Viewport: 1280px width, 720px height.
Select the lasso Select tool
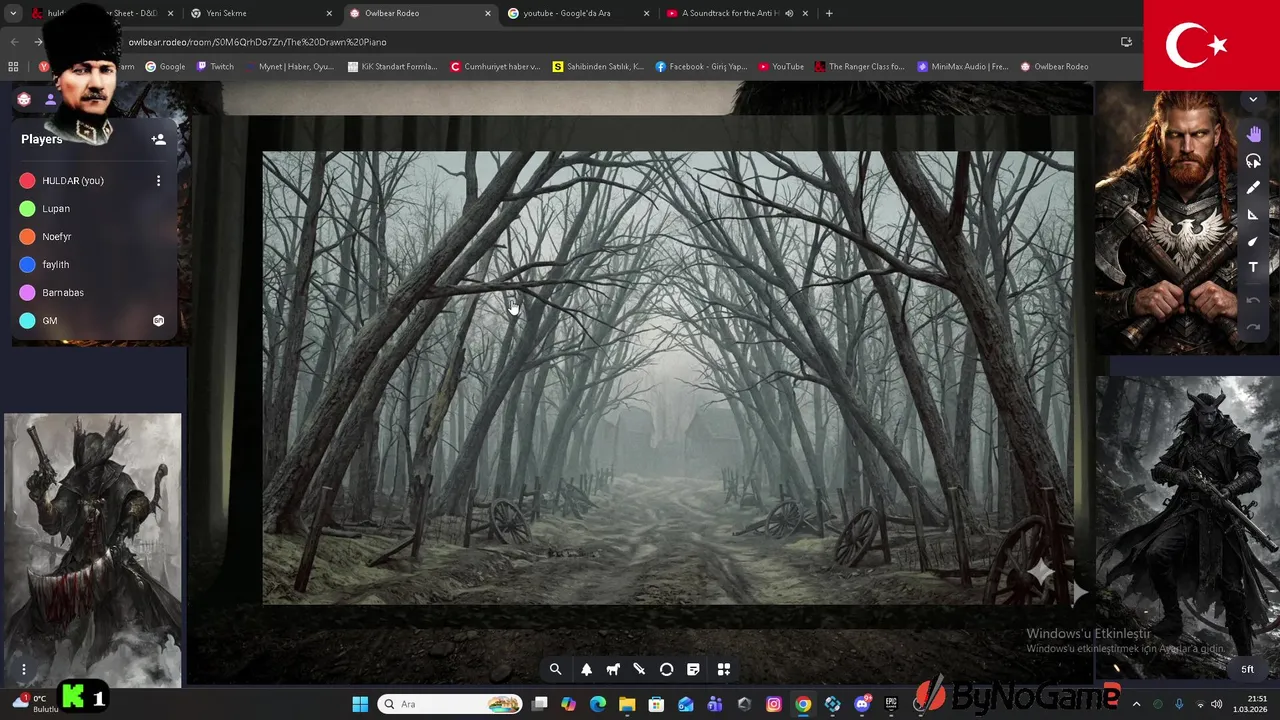coord(1254,161)
